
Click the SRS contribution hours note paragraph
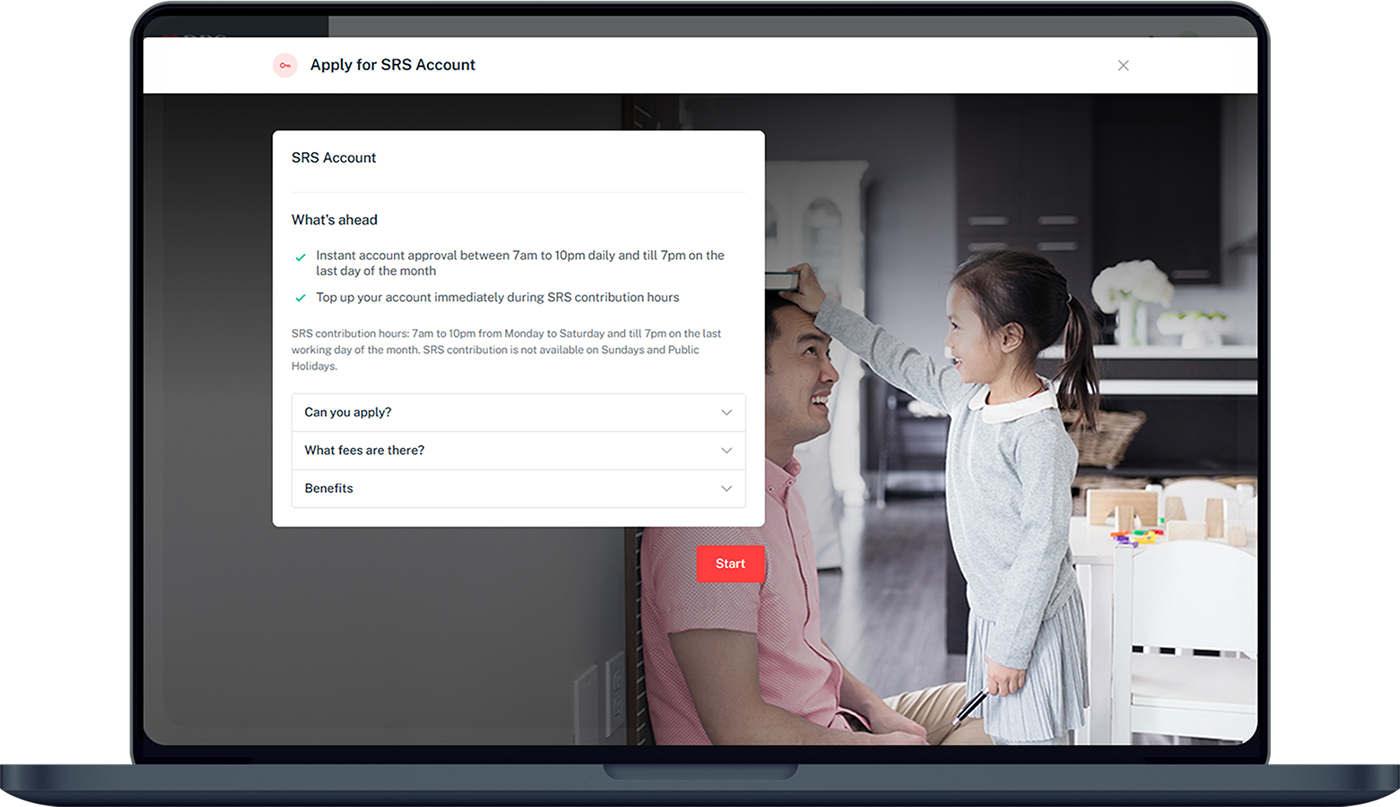(x=506, y=350)
